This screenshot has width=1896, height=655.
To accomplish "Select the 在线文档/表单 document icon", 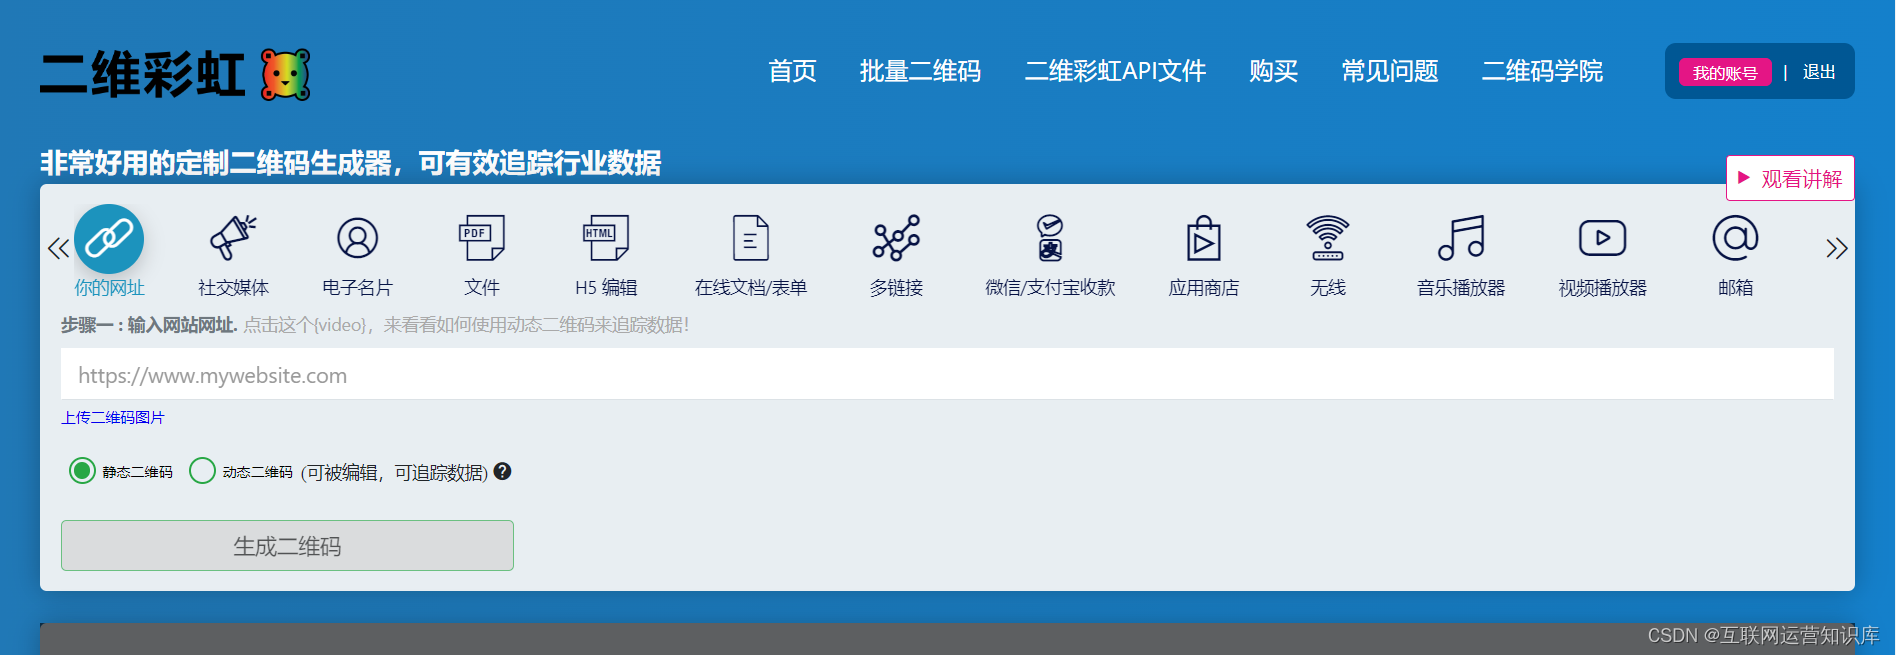I will (x=751, y=238).
